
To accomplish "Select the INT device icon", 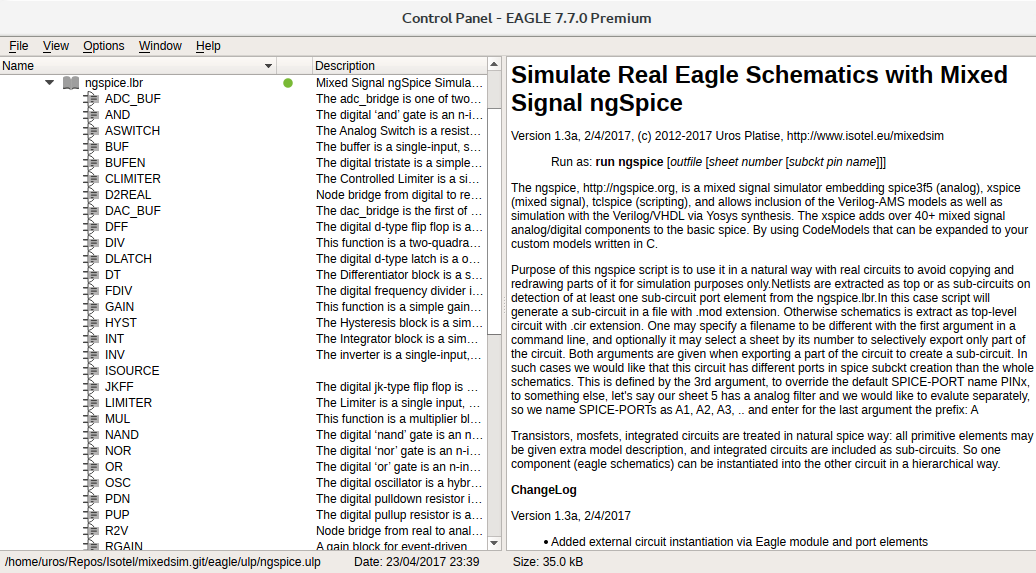I will pos(91,339).
